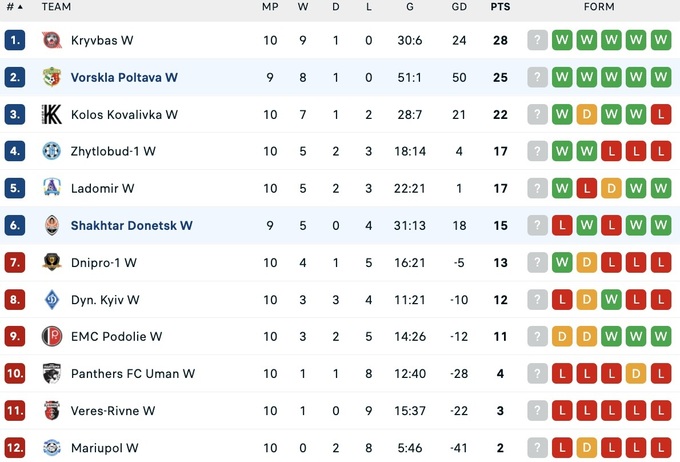Click the Vorskla Poltava W club crest
Viewport: 680px width, 462px height.
point(52,78)
